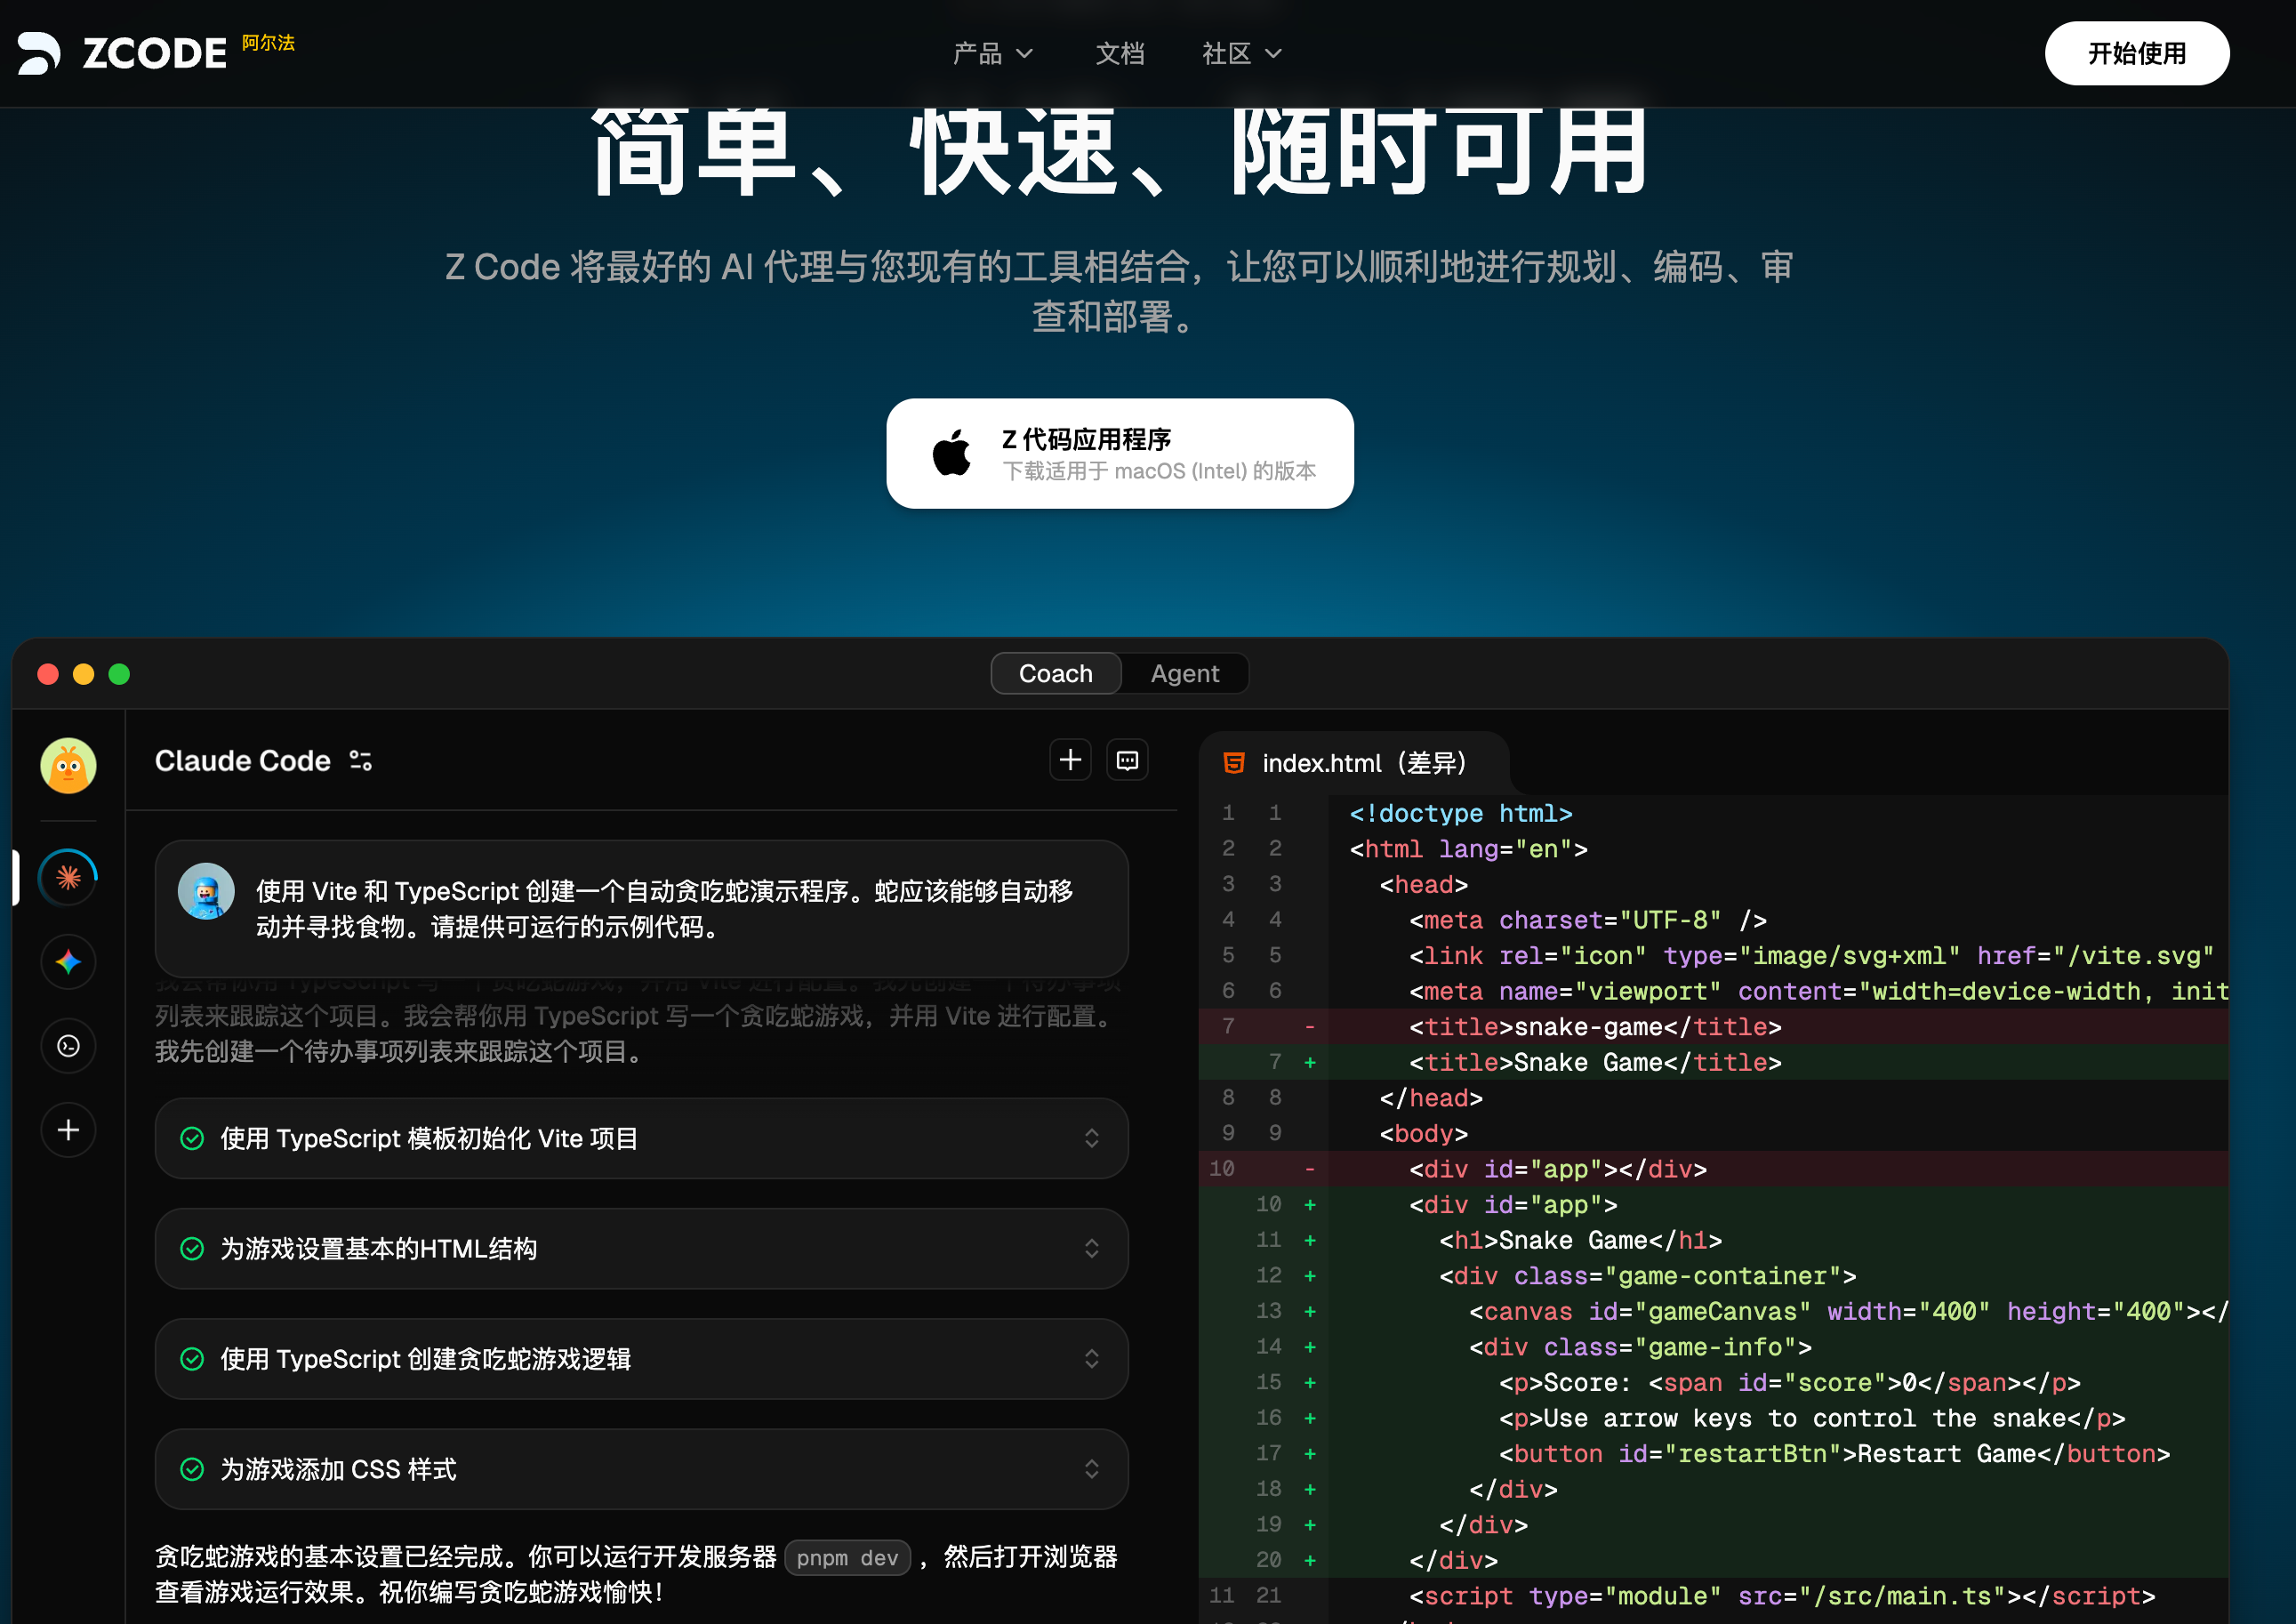Switch to the Coach mode toggle

click(x=1055, y=673)
